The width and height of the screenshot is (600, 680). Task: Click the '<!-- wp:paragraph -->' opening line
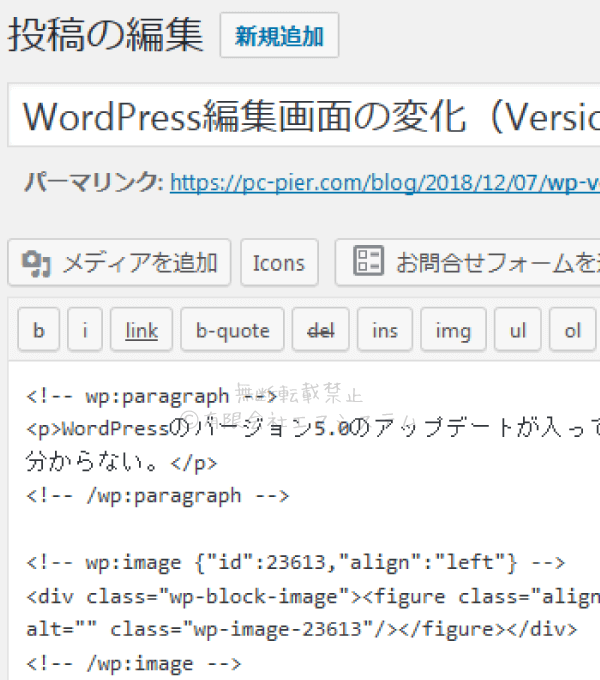152,396
